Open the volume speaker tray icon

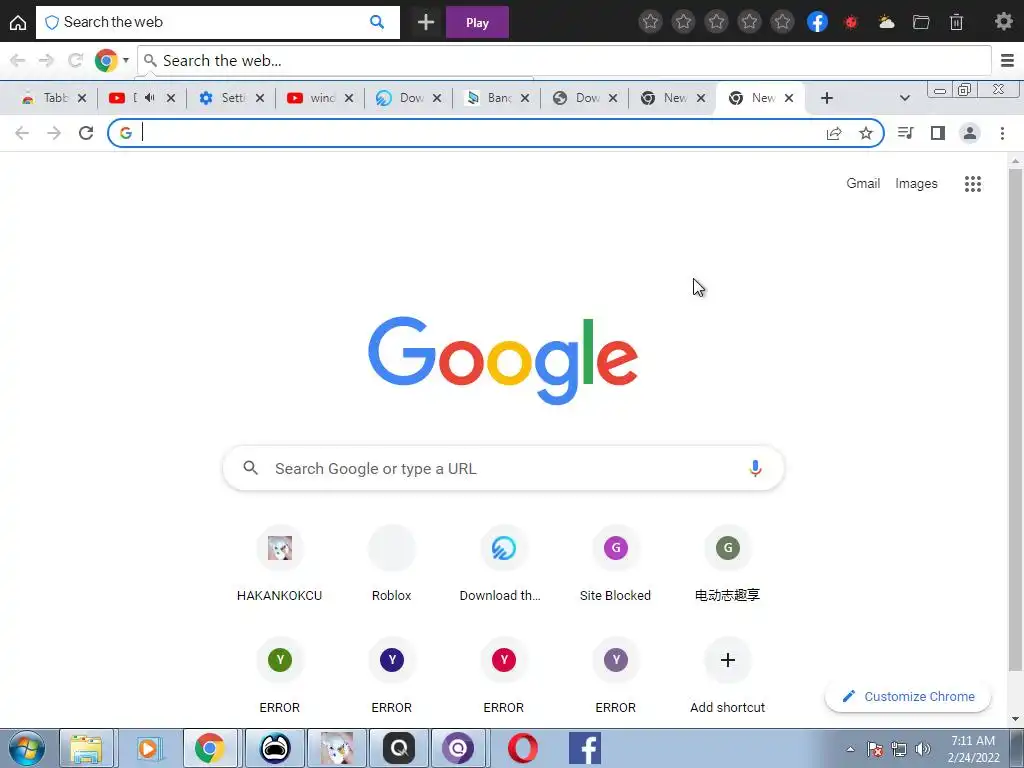click(922, 749)
